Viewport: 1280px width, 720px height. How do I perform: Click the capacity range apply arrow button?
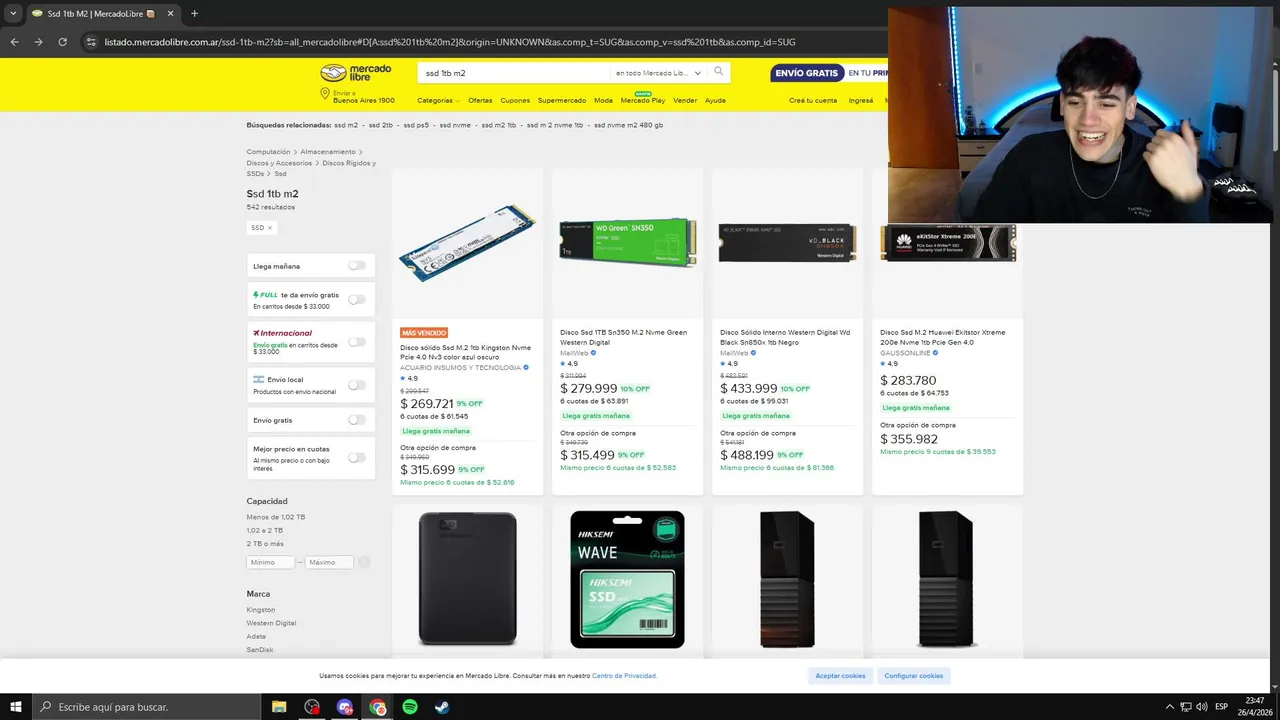pyautogui.click(x=364, y=562)
